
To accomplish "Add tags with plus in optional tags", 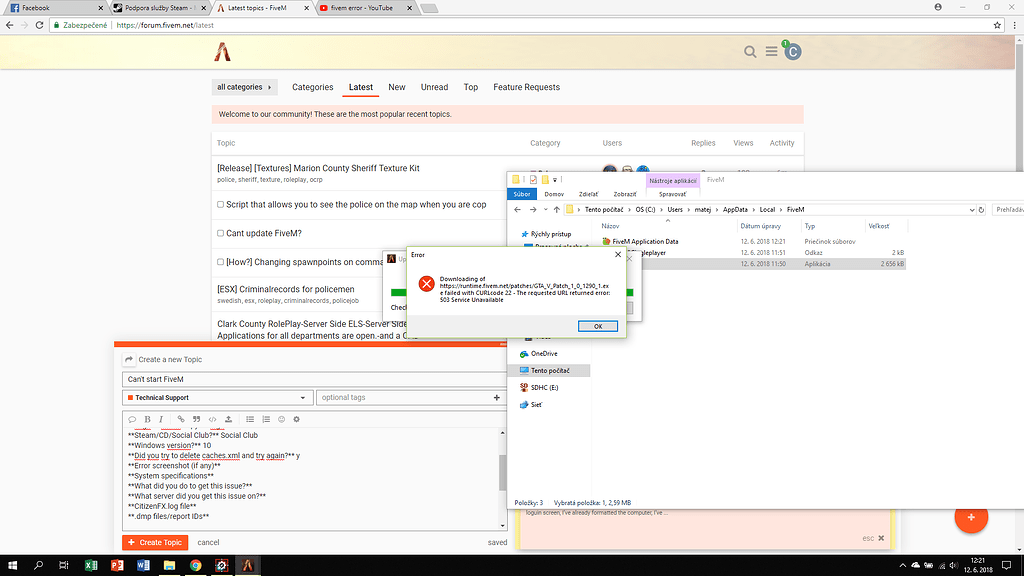I will (x=496, y=398).
